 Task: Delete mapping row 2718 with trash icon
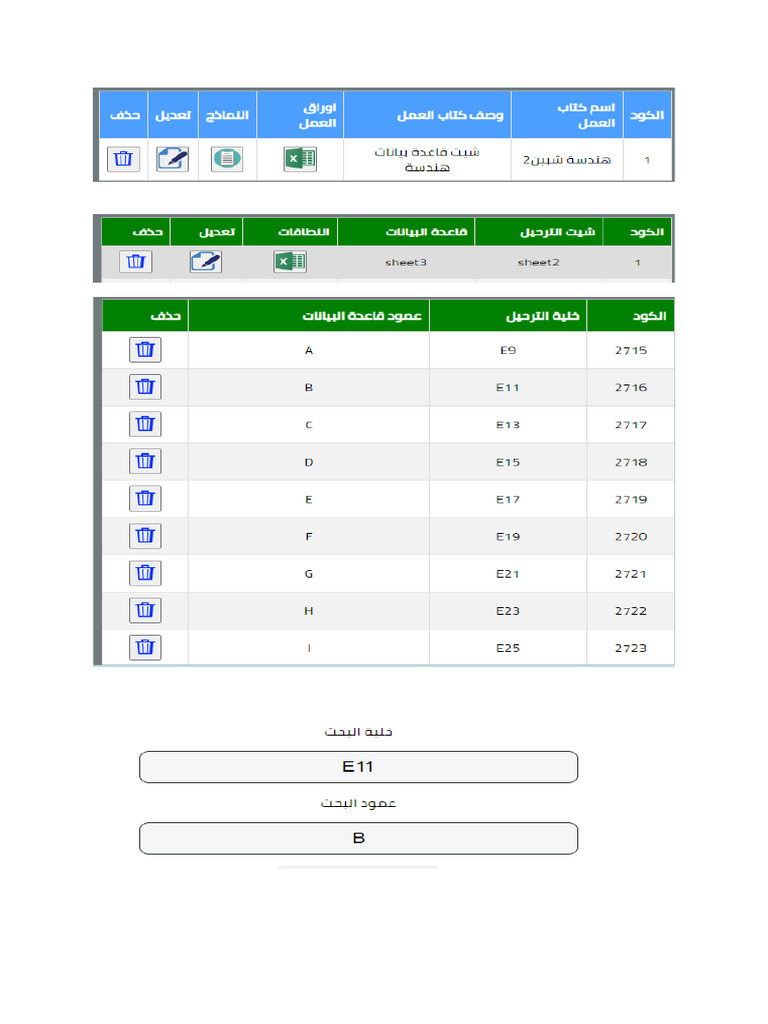pyautogui.click(x=145, y=462)
